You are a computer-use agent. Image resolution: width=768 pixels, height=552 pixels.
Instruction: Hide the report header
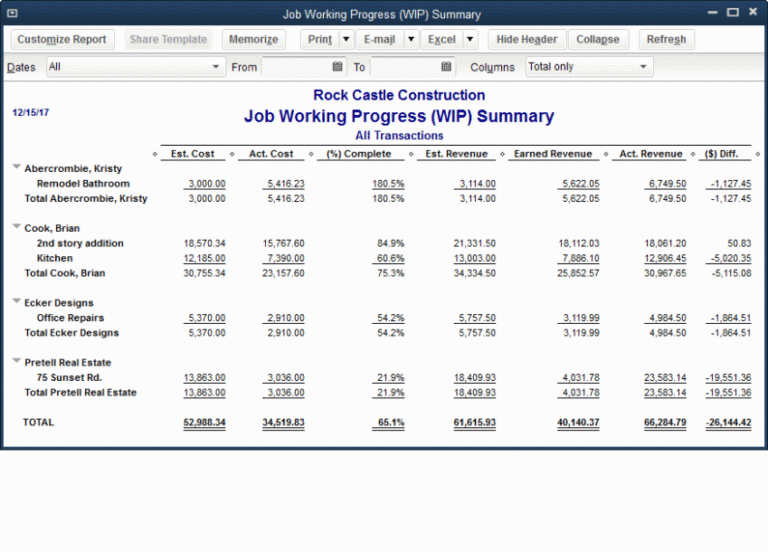527,39
